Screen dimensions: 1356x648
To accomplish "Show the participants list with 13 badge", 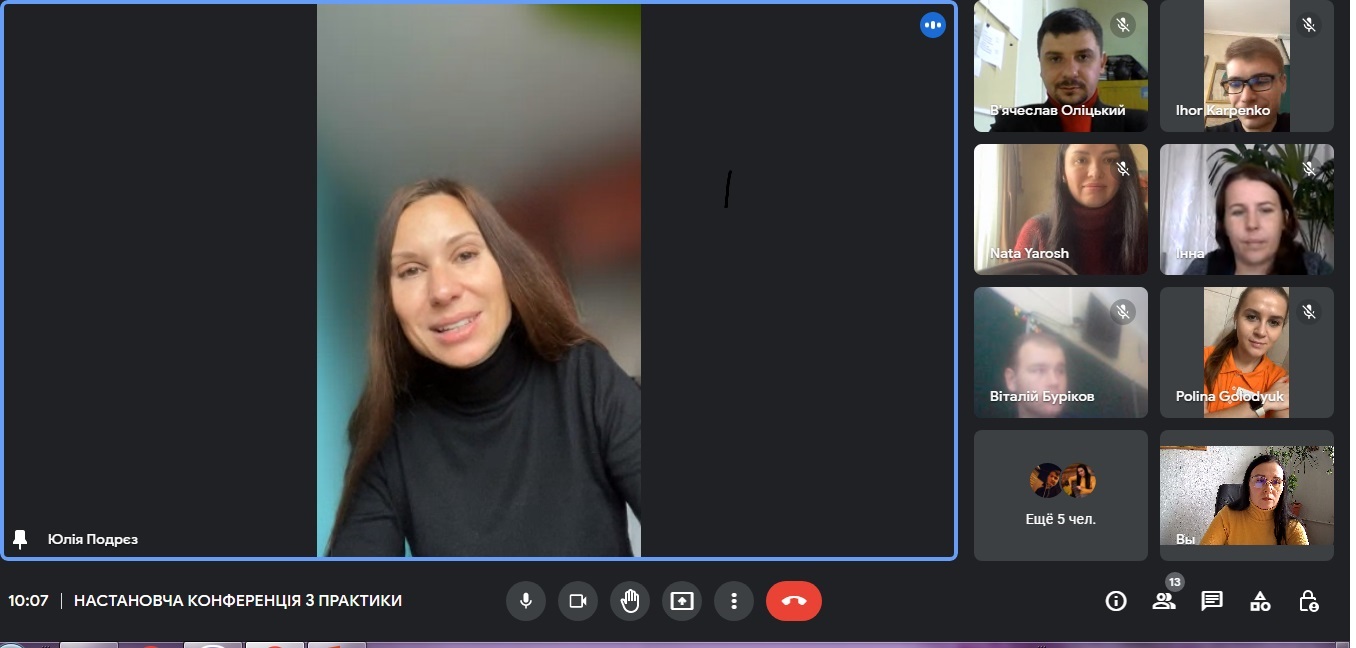I will pyautogui.click(x=1164, y=601).
